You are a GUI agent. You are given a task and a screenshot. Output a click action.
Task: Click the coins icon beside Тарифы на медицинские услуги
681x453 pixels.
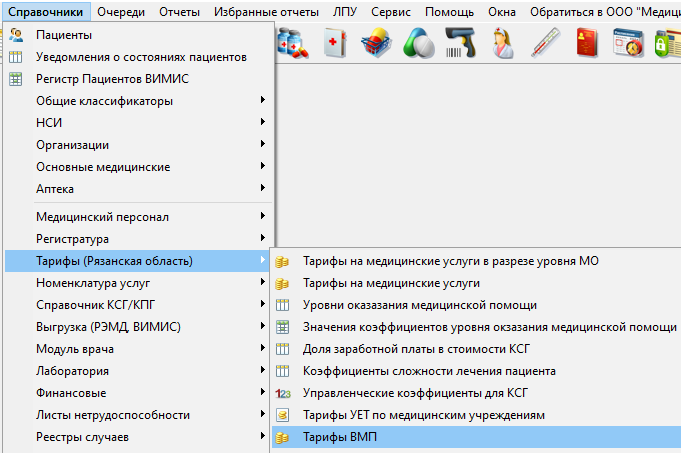pyautogui.click(x=282, y=284)
